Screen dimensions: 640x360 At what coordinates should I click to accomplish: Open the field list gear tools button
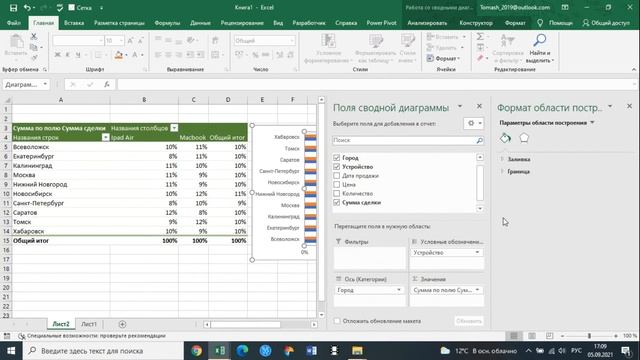tap(474, 123)
